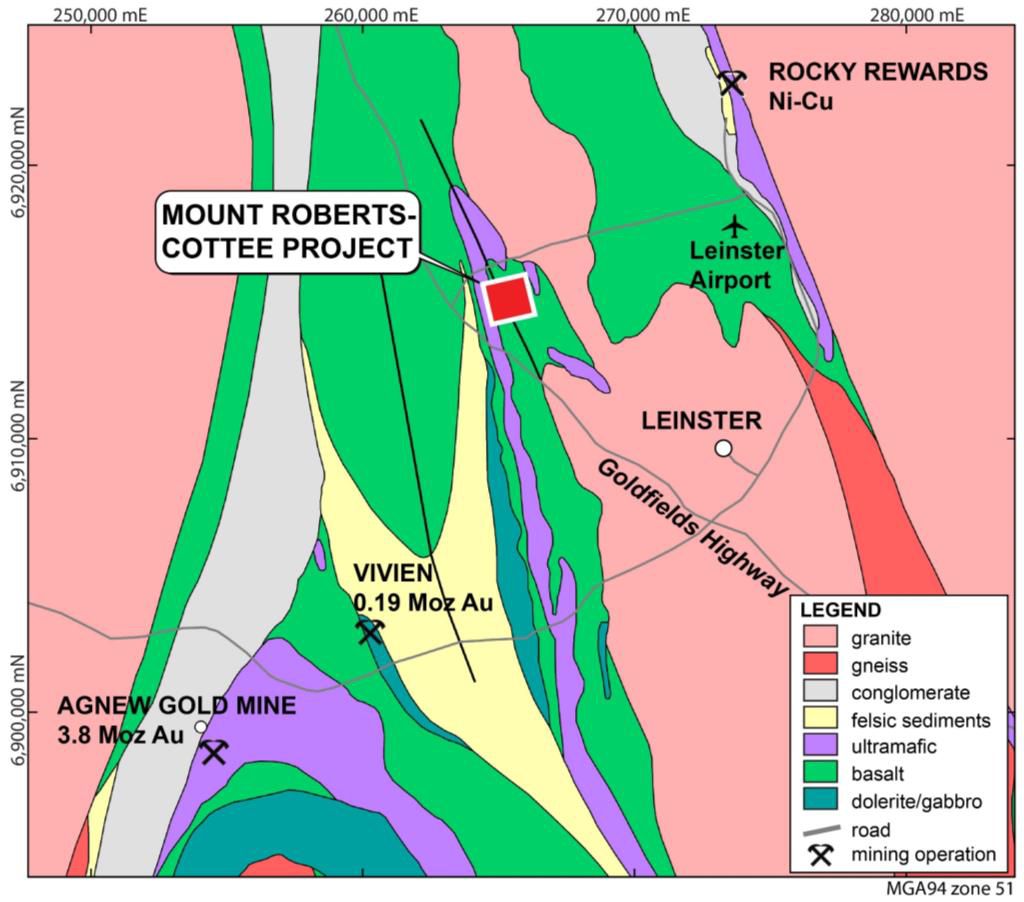Pick the ultramafic purple legend swatch

tap(824, 747)
